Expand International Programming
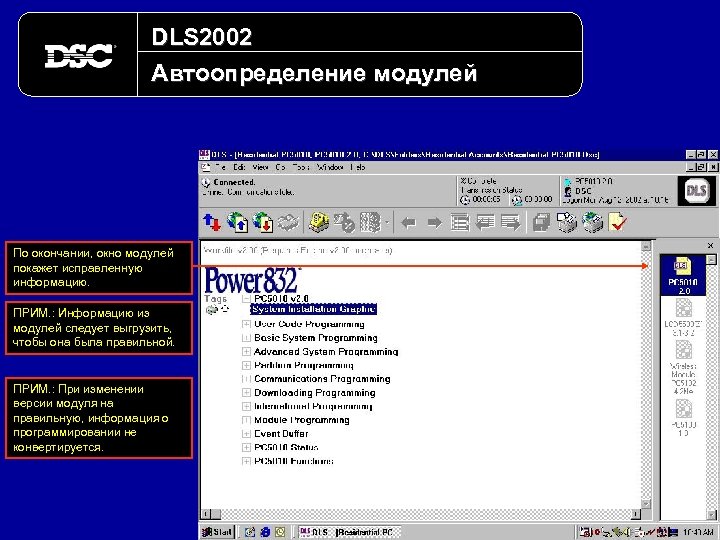Image resolution: width=720 pixels, height=540 pixels. tap(246, 406)
